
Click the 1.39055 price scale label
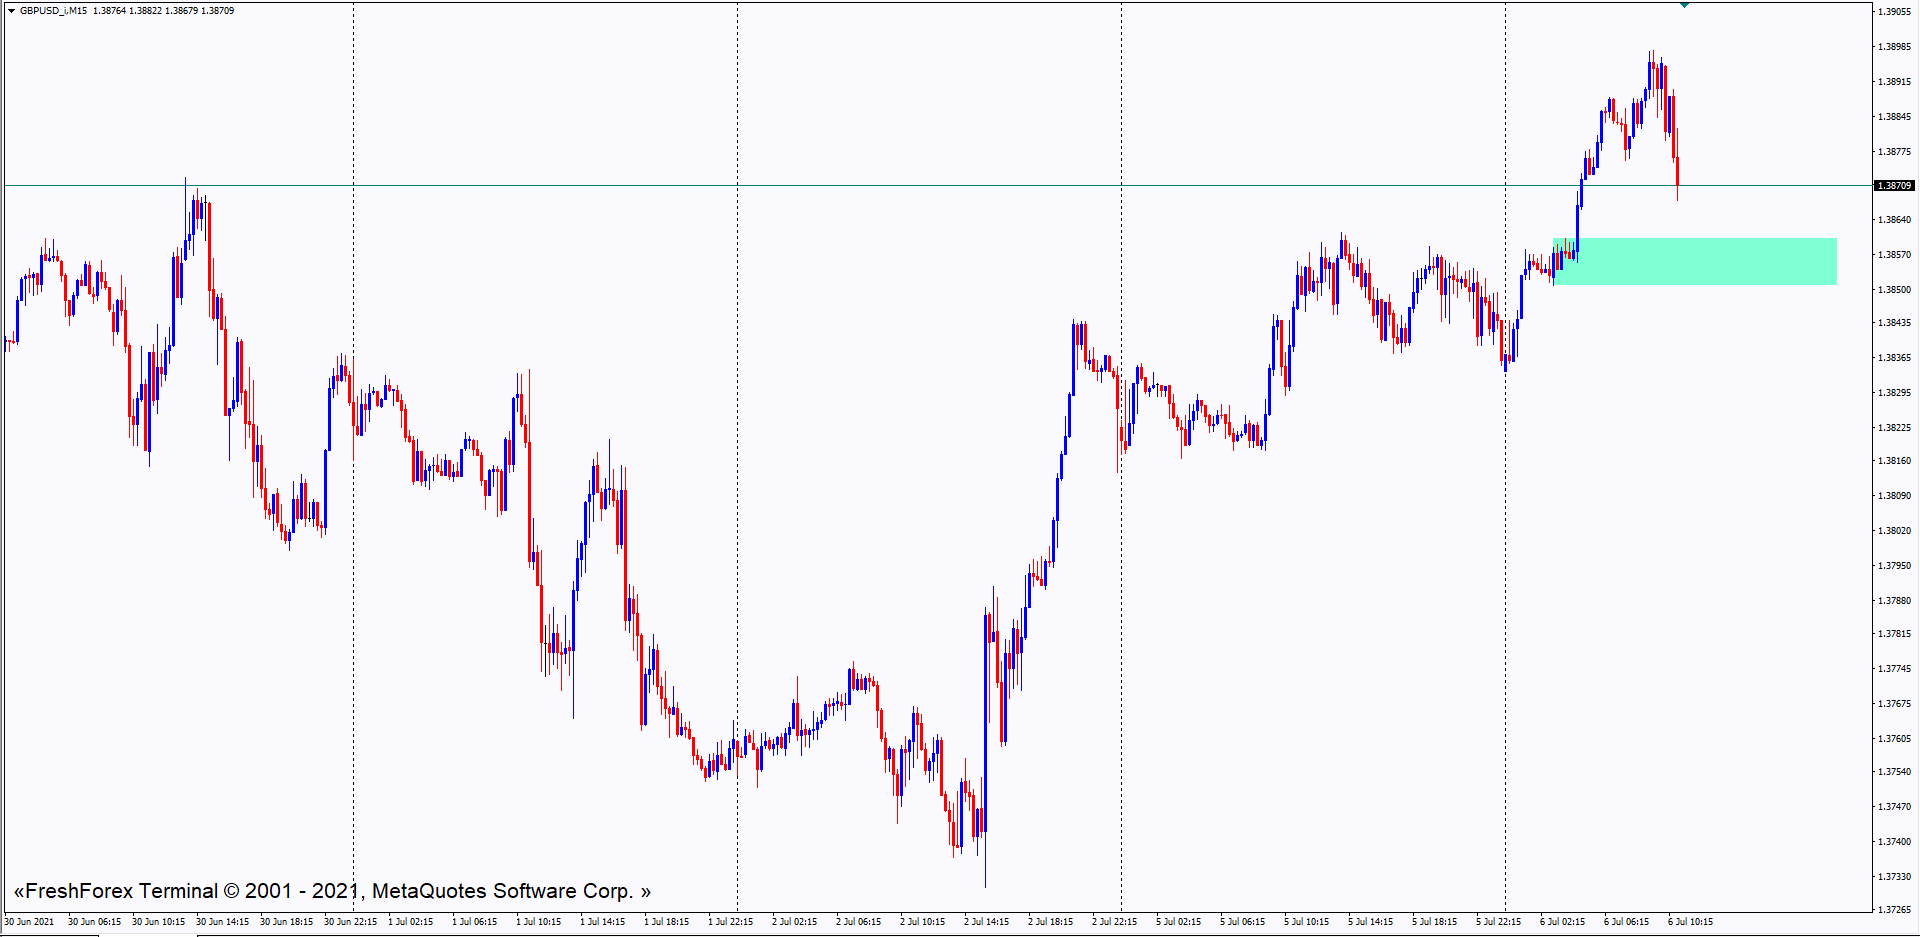point(1894,12)
